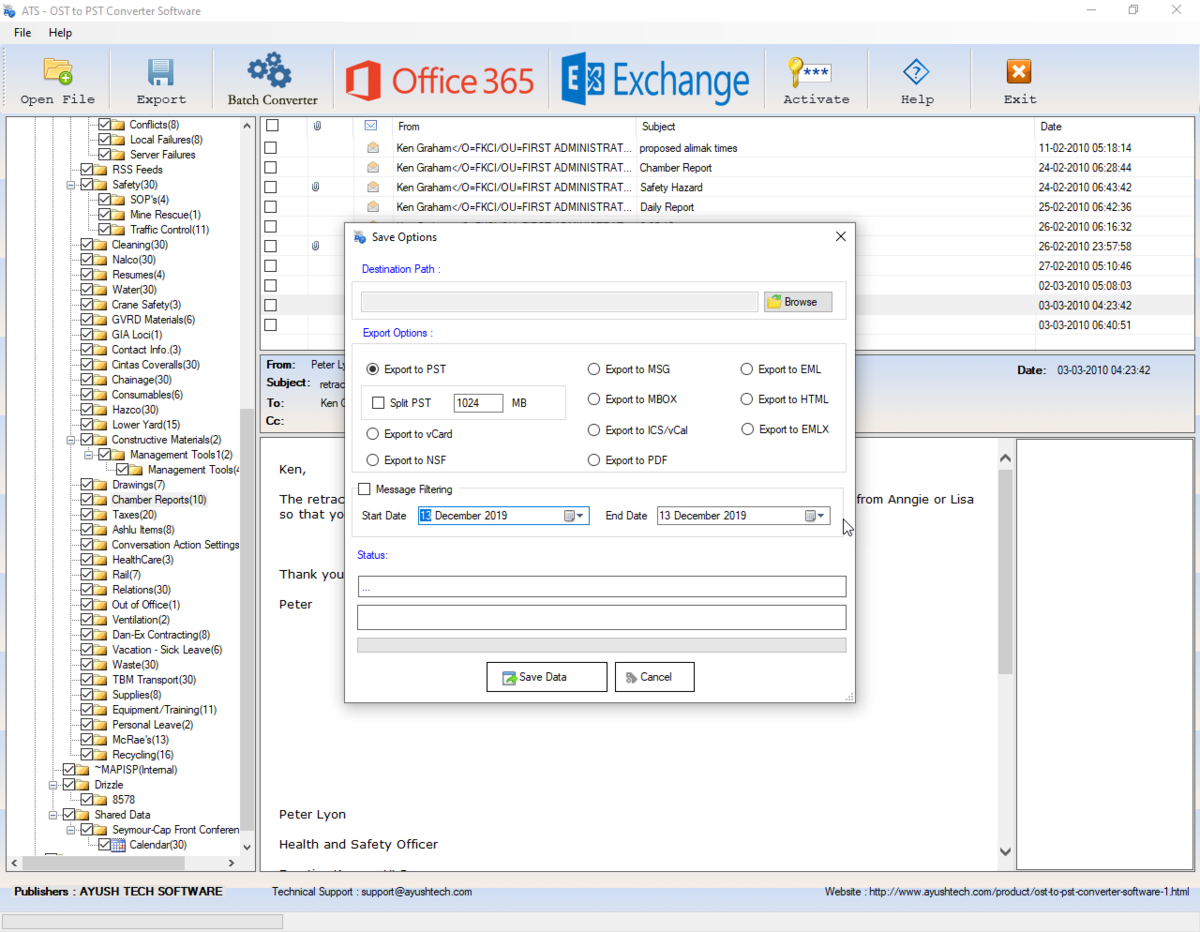Select the Export to PST radio button
This screenshot has width=1200, height=932.
point(370,369)
